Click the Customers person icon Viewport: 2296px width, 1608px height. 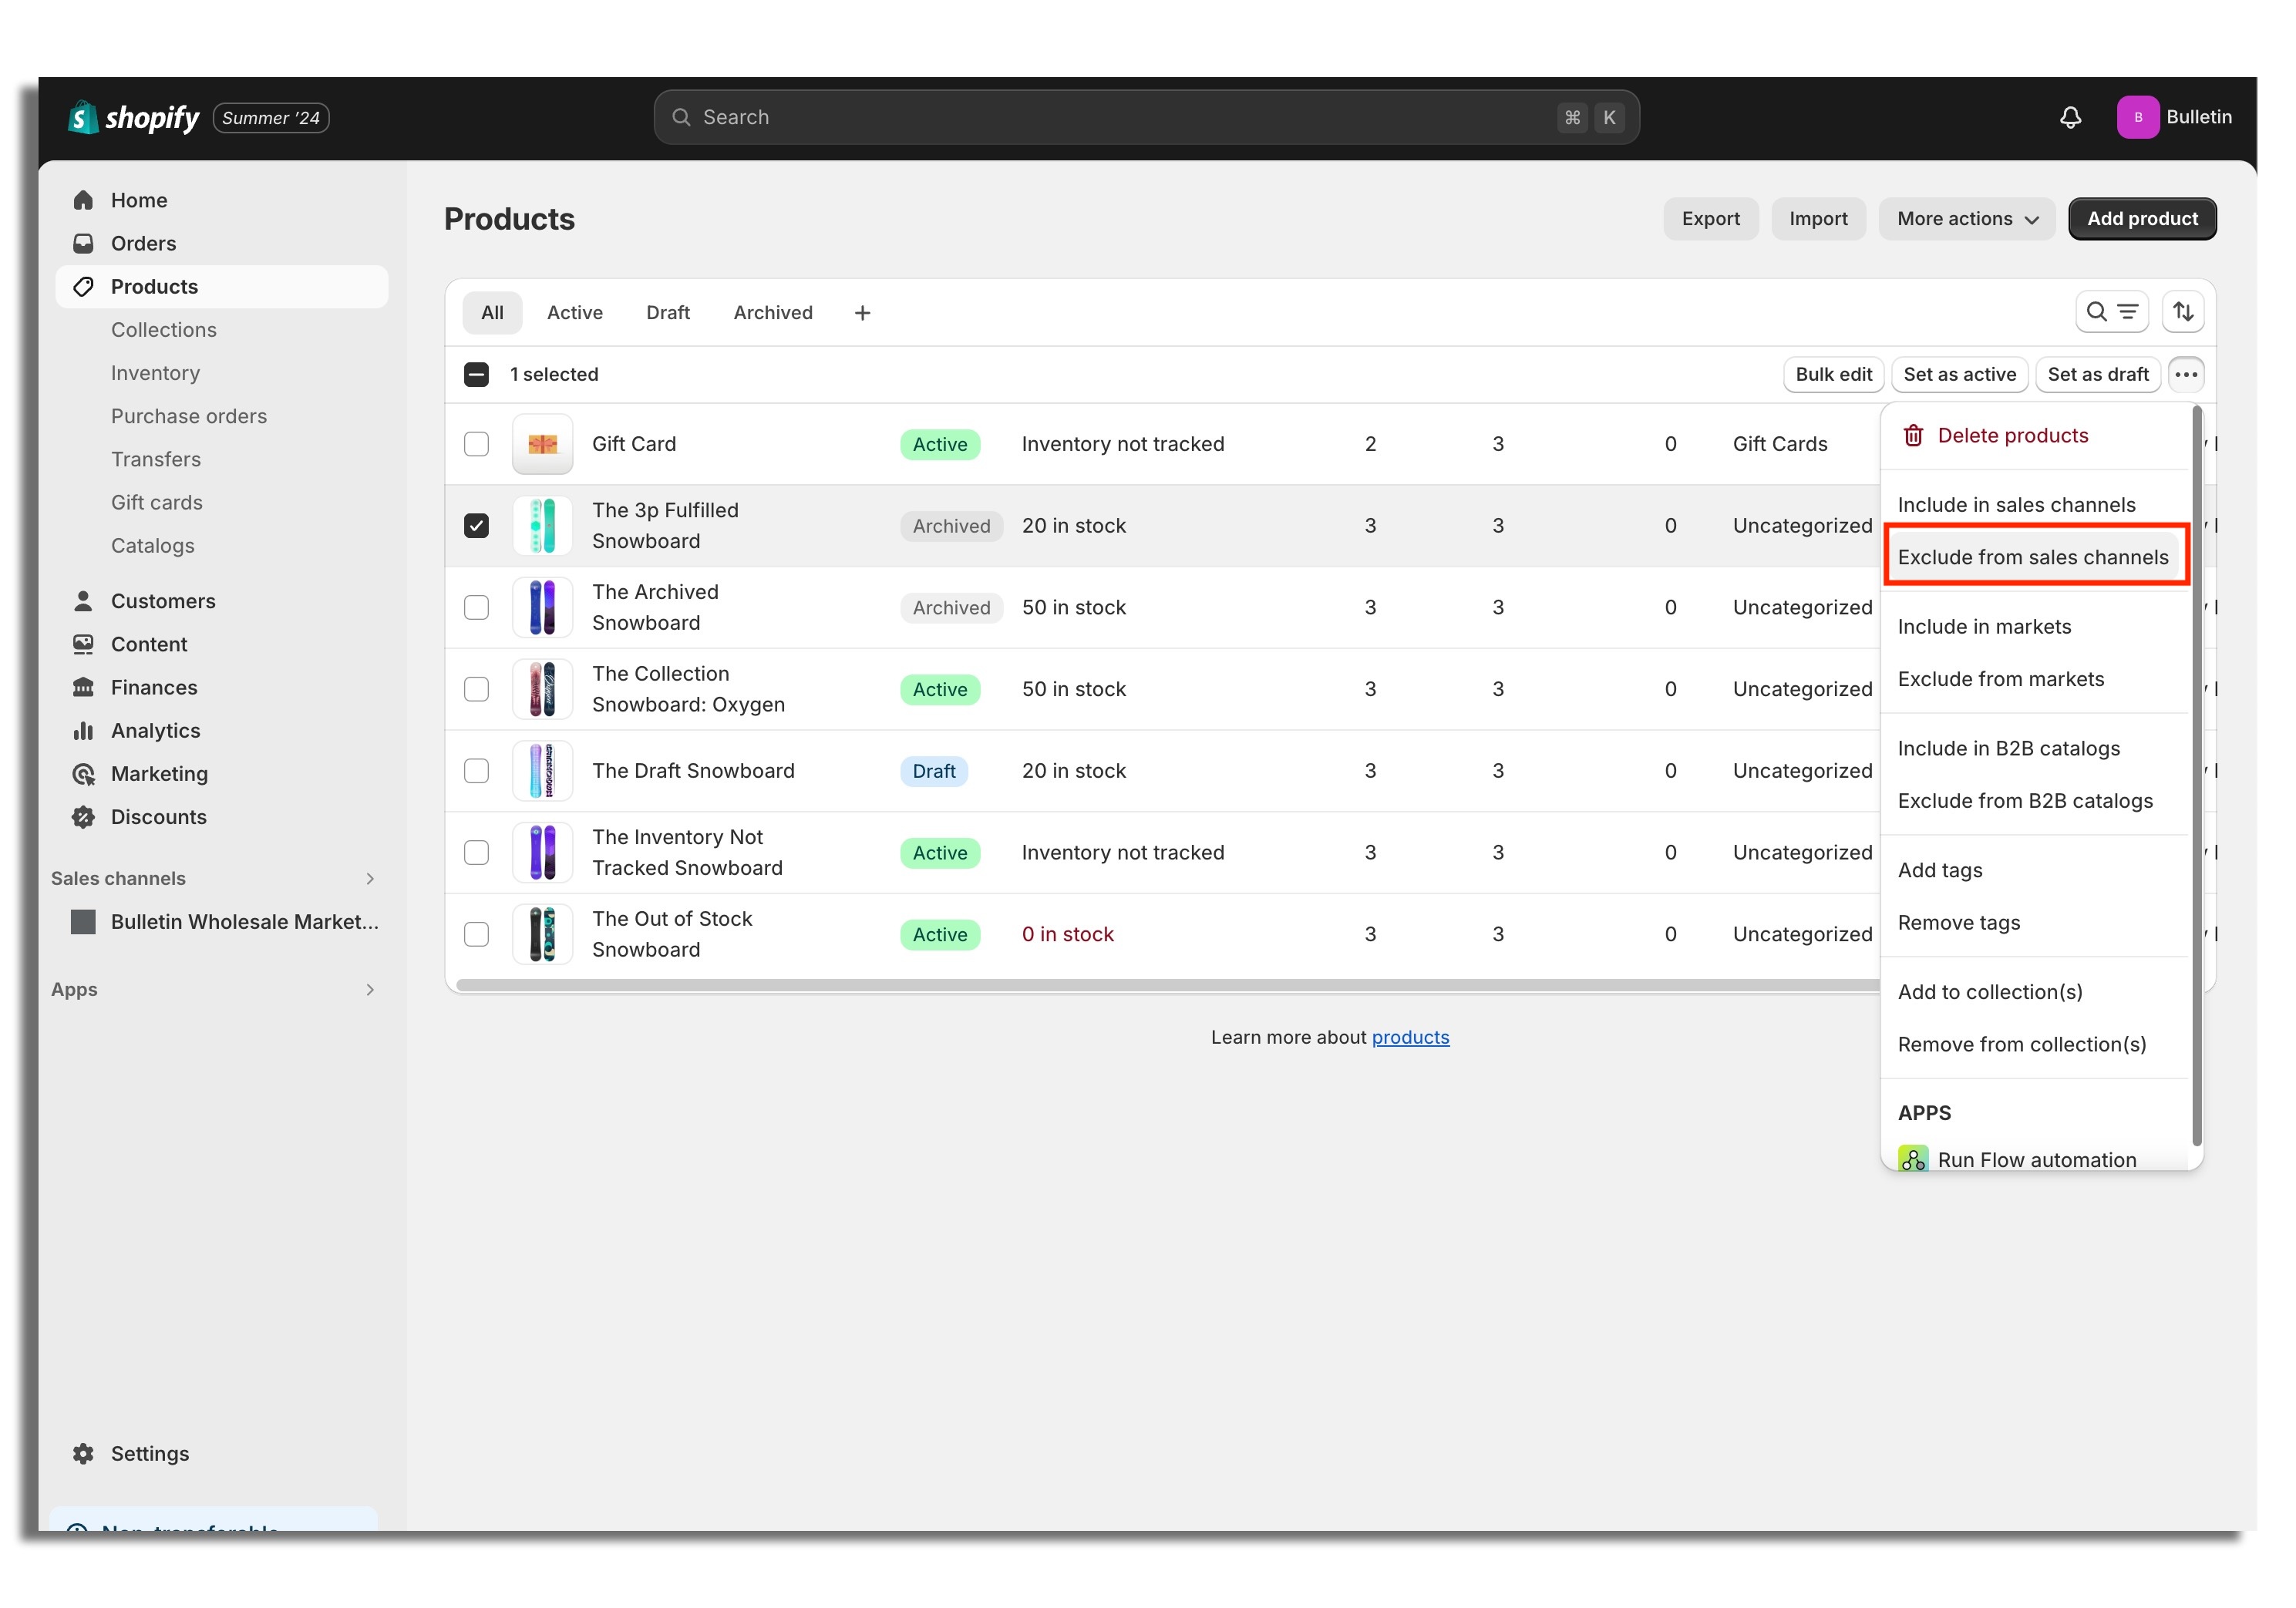pyautogui.click(x=83, y=601)
